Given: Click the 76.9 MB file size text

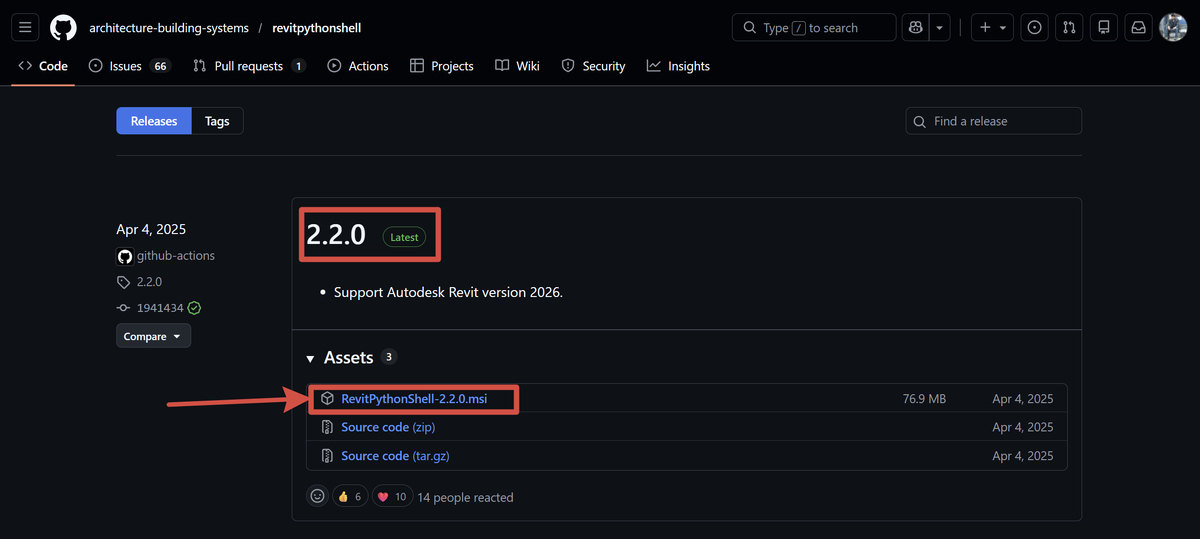Looking at the screenshot, I should pyautogui.click(x=924, y=398).
